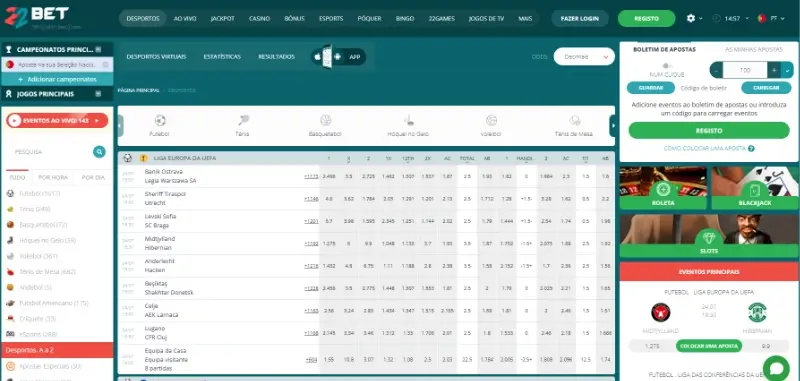Open the Mais menu
Viewport: 800px width, 381px height.
click(x=525, y=18)
